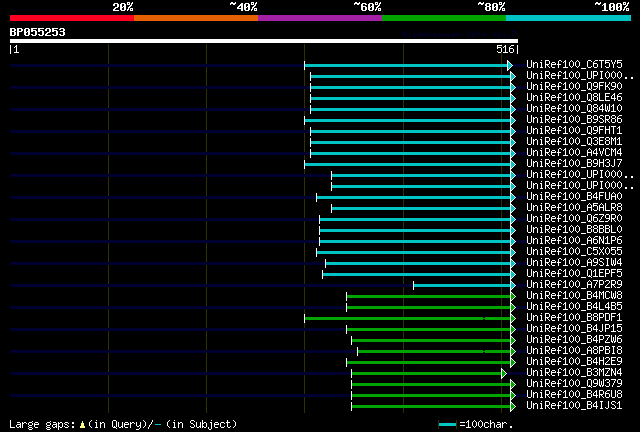The height and width of the screenshot is (432, 640).
Task: Select the UniRef100_A4VCM4 label
Action: pos(574,153)
